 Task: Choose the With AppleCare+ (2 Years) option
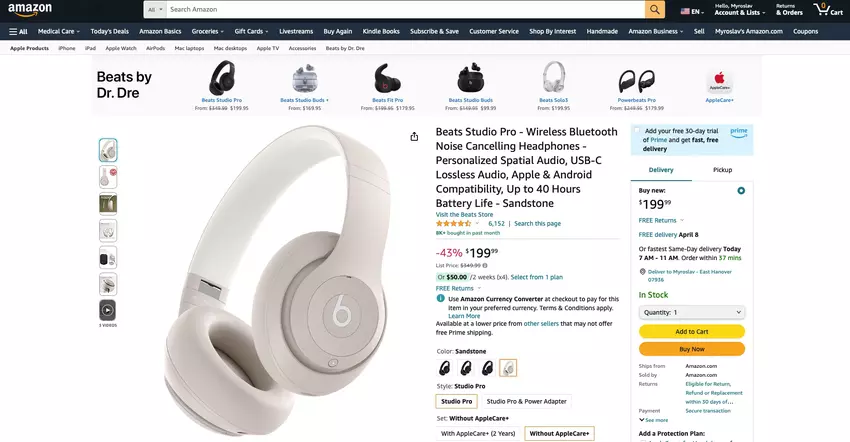pyautogui.click(x=478, y=433)
